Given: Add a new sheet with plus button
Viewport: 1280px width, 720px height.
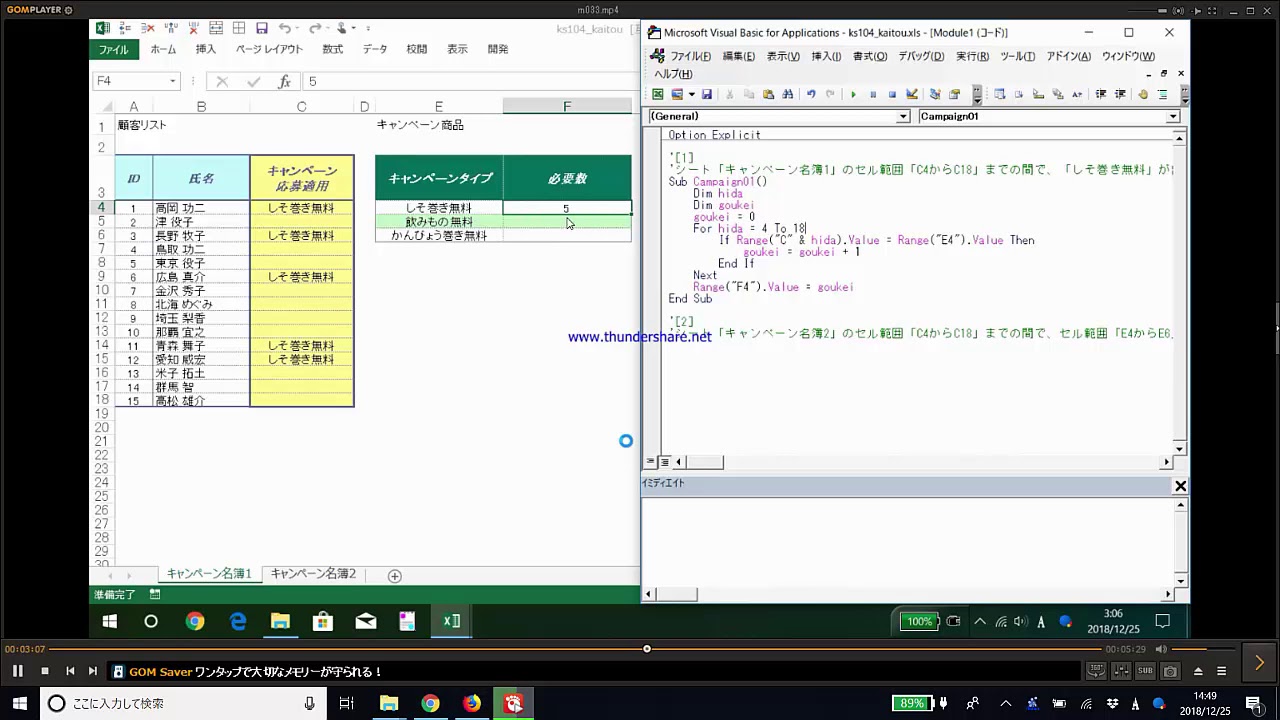Looking at the screenshot, I should [394, 576].
